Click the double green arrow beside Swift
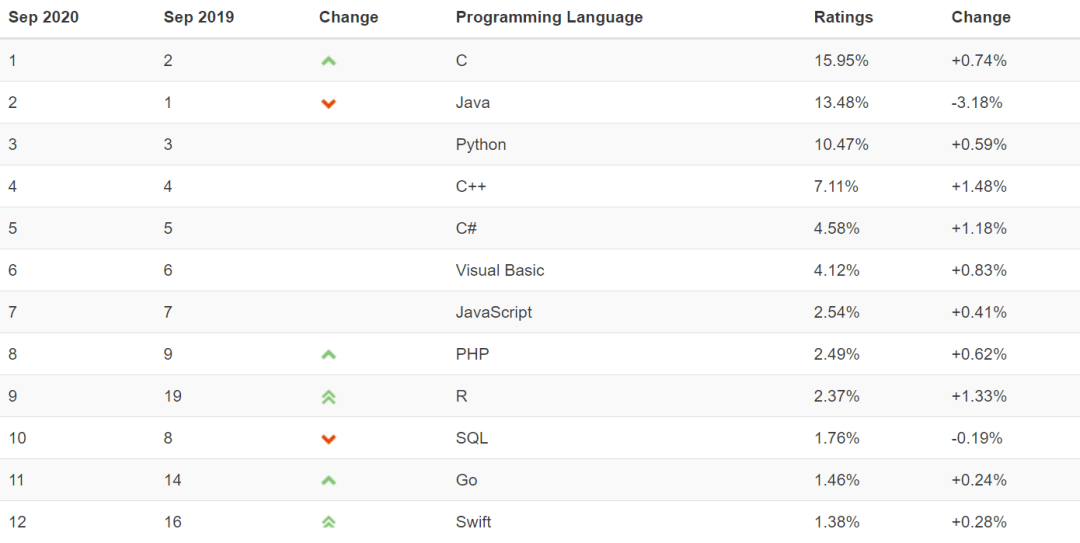1080x543 pixels. 328,522
